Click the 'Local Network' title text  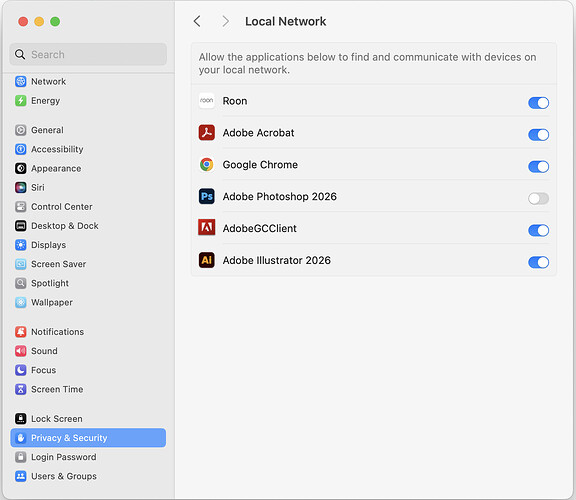click(x=285, y=21)
